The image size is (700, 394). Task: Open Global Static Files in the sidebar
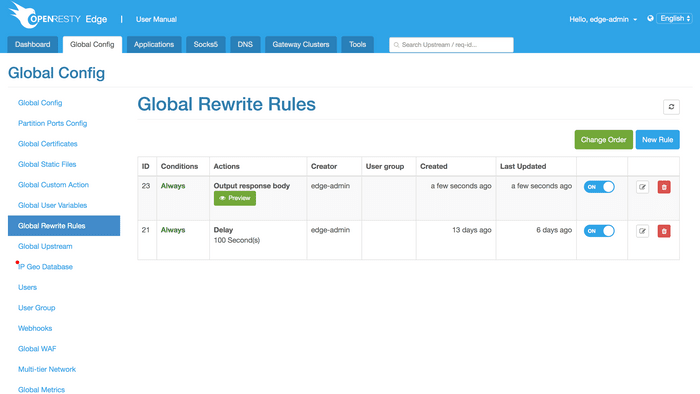point(47,164)
